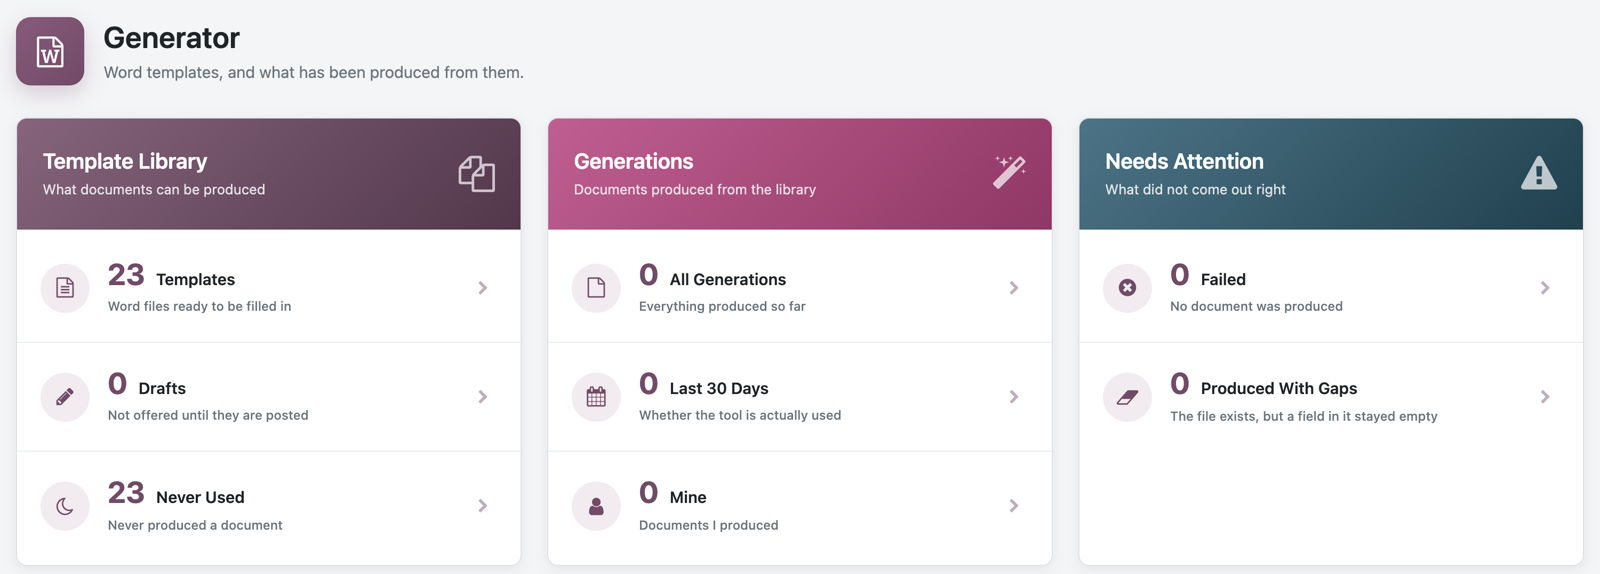Open All Generations via its chevron arrow
1600x574 pixels.
[1014, 288]
